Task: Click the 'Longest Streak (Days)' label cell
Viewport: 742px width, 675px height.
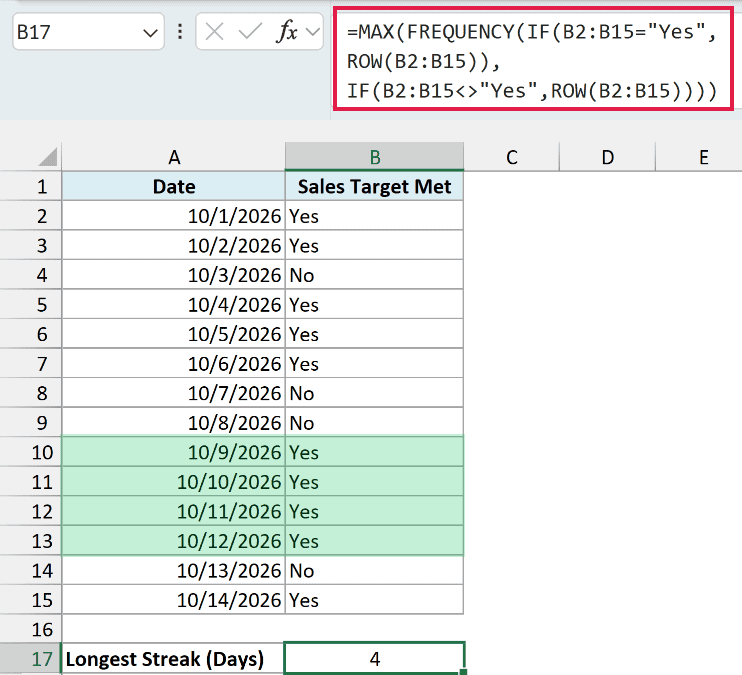Action: coord(174,659)
